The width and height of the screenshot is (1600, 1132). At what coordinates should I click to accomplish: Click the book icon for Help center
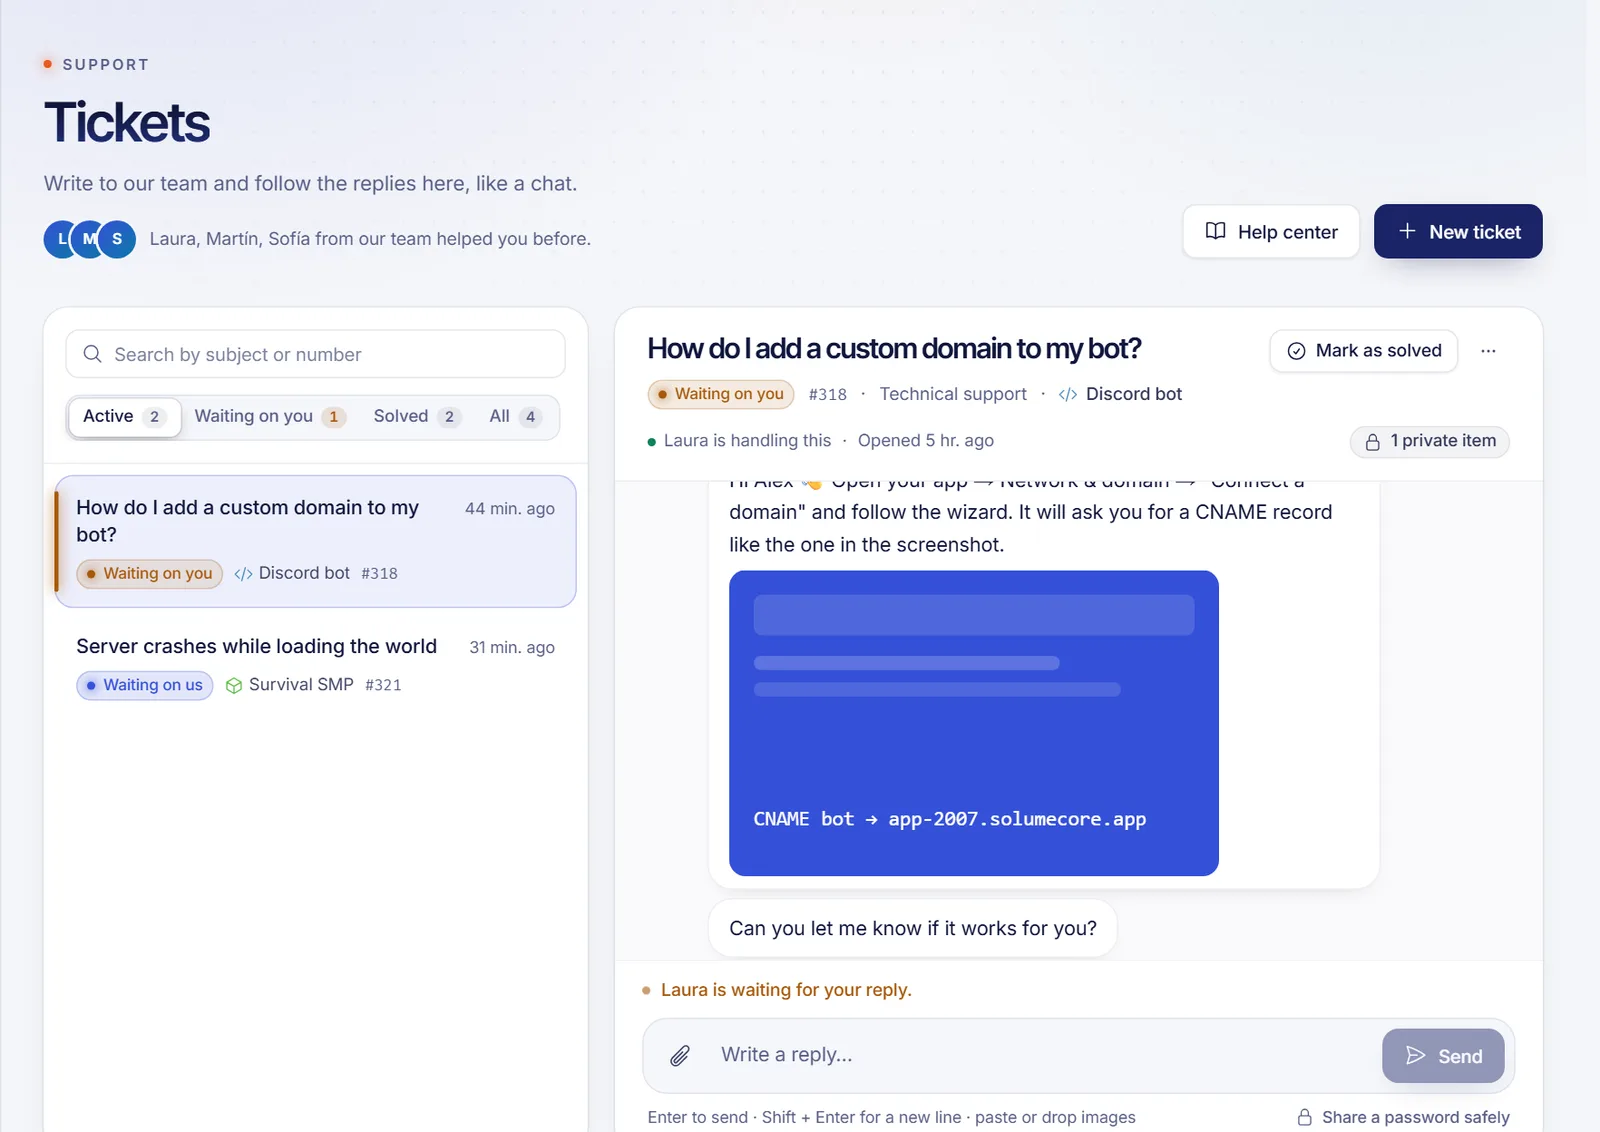click(1216, 231)
